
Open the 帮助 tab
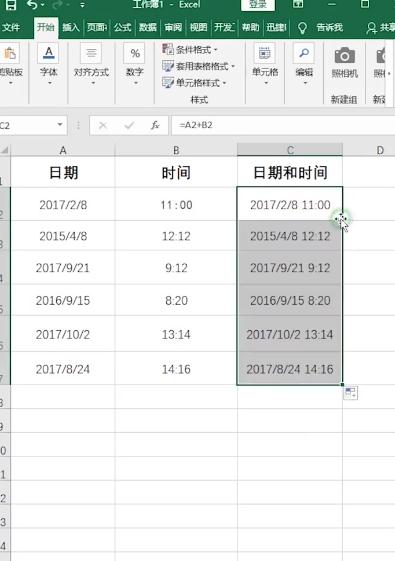250,27
